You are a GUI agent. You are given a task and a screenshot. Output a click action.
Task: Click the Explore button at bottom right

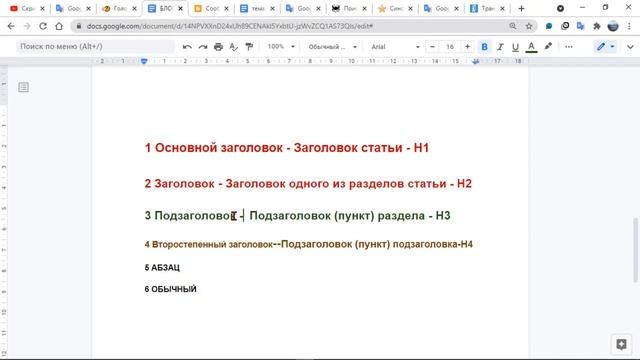click(621, 344)
